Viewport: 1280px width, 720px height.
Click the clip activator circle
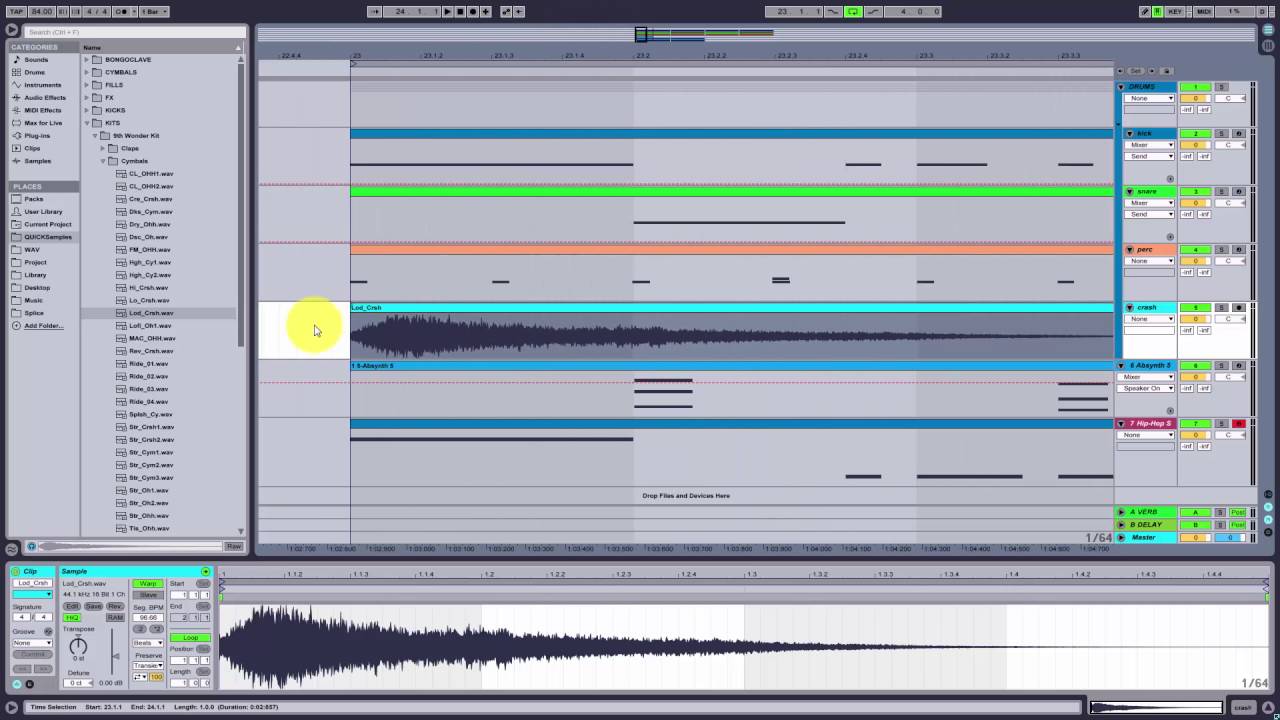point(16,572)
